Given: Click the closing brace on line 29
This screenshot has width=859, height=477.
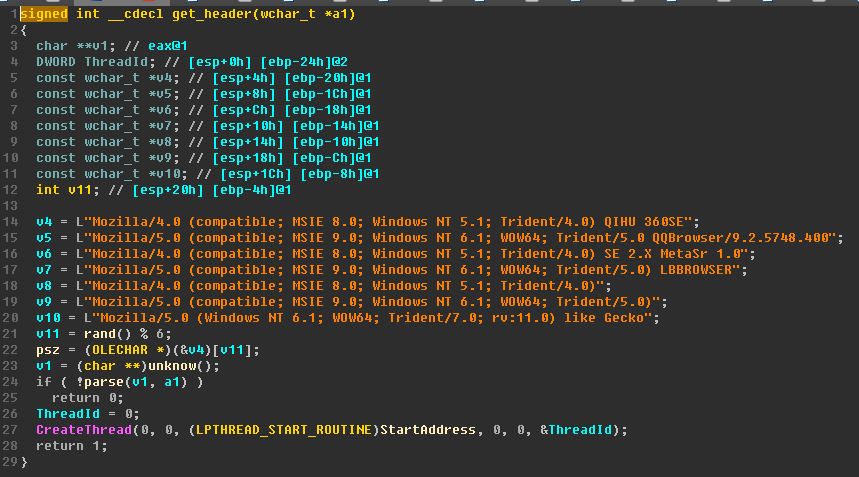Looking at the screenshot, I should coord(24,462).
